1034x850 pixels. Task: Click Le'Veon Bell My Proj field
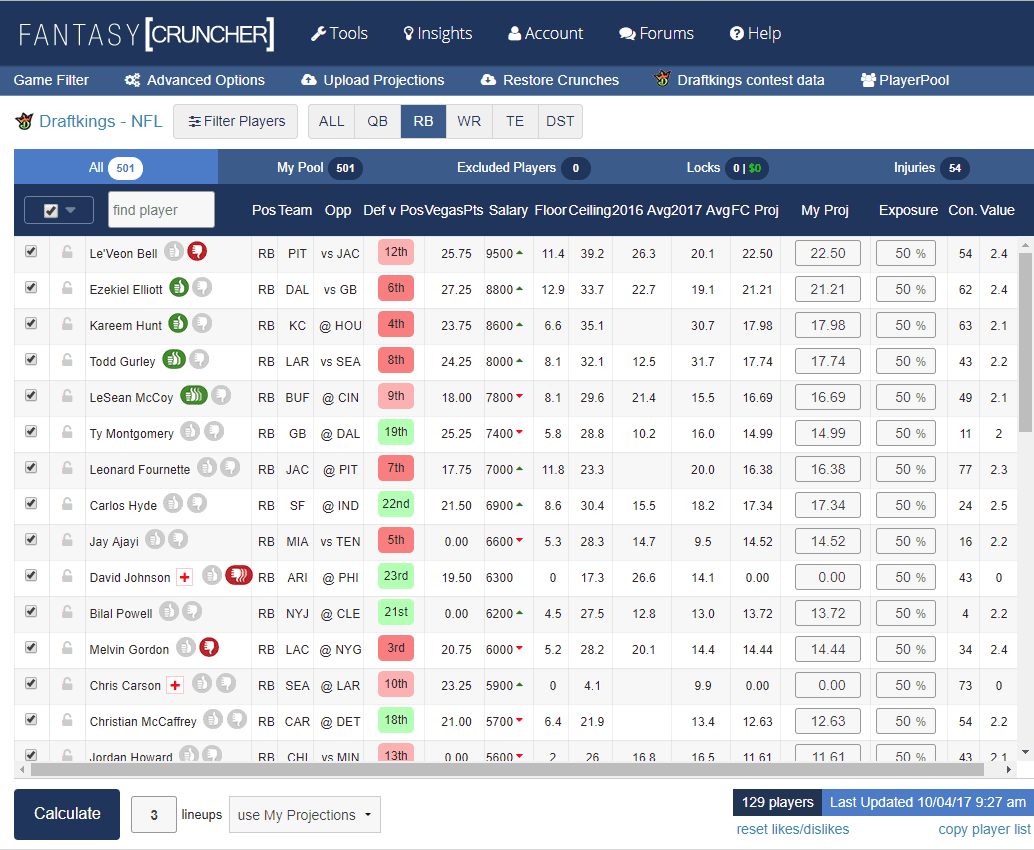click(828, 253)
